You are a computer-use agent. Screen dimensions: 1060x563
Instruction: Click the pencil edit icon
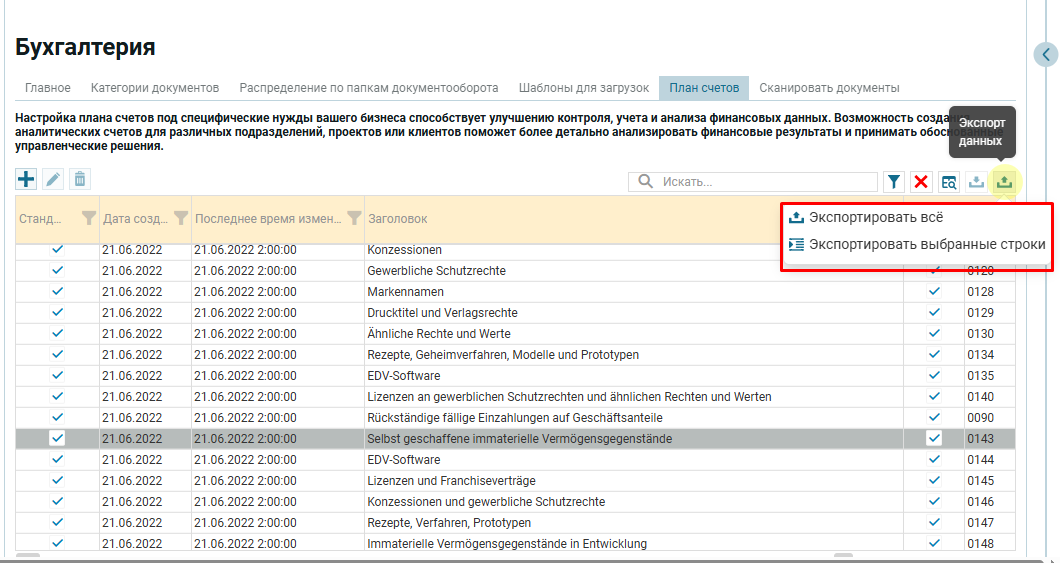pos(53,179)
